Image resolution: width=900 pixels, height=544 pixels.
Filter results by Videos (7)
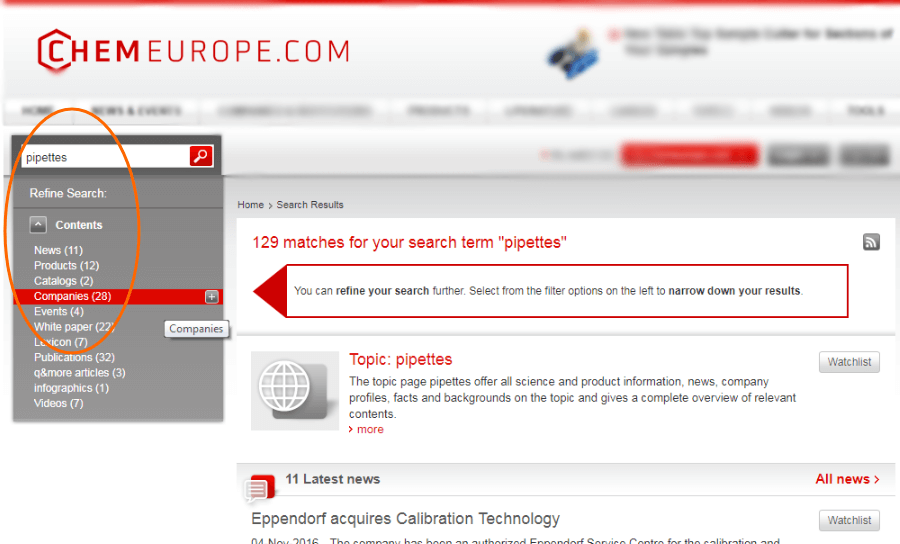(59, 403)
